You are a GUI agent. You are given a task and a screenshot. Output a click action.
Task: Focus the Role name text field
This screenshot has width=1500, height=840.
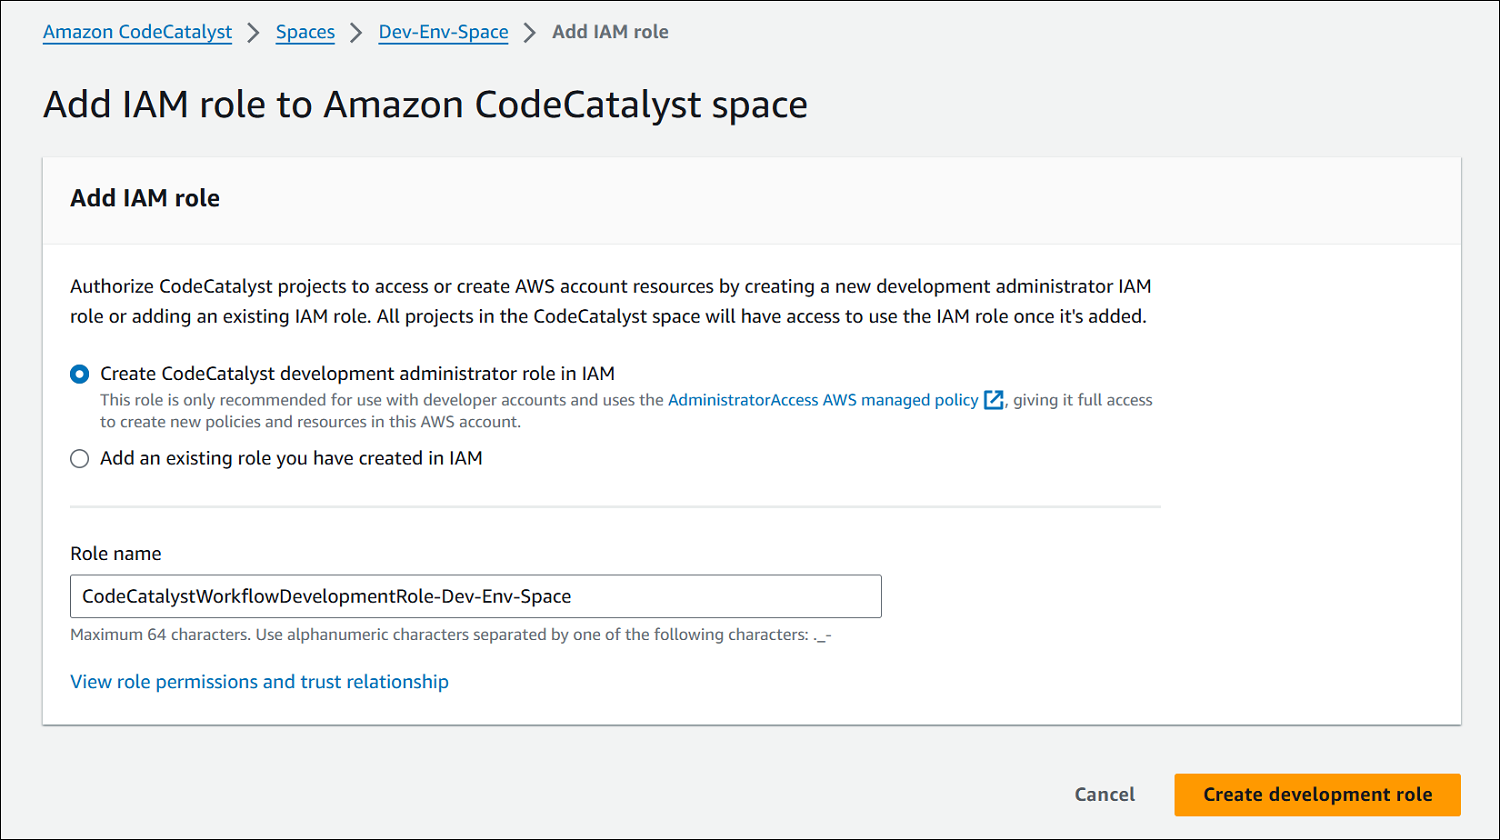coord(475,596)
